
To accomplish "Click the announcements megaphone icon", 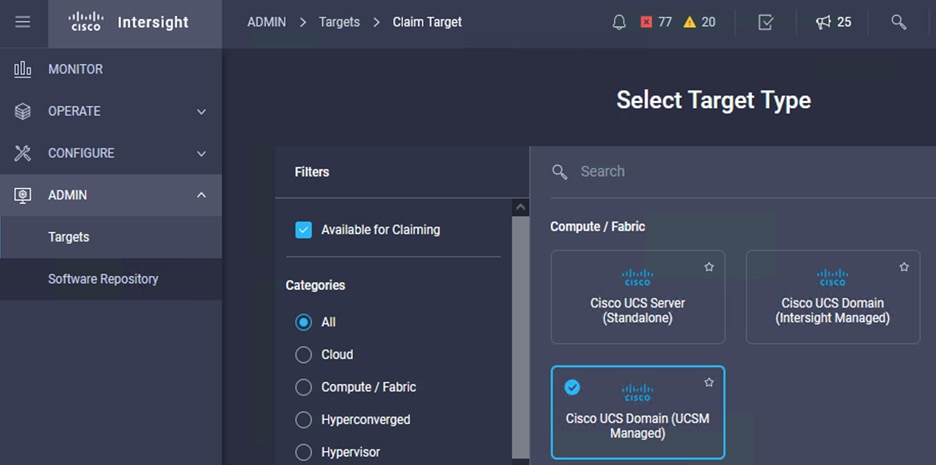I will click(833, 22).
